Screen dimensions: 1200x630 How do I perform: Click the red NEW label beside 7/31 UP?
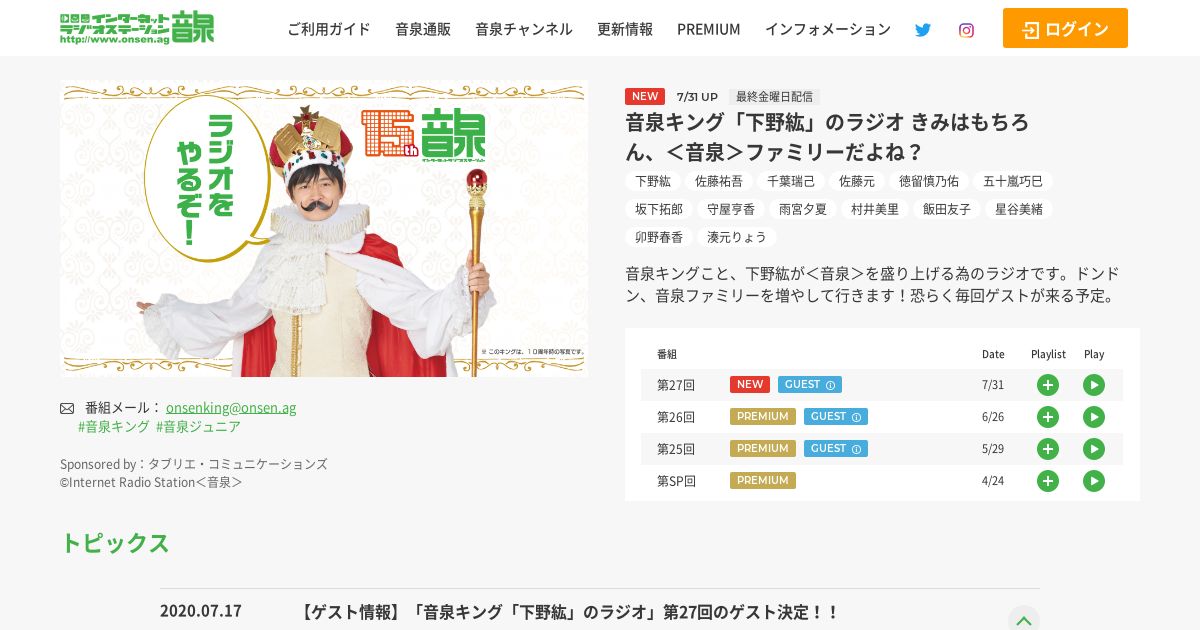[645, 96]
